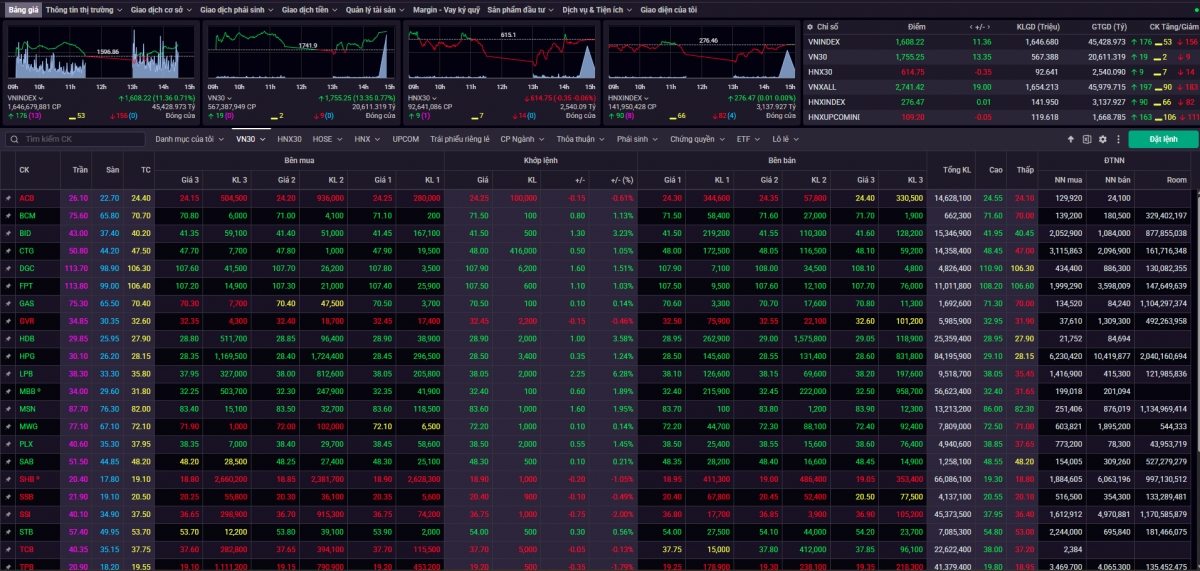The image size is (1200, 571).
Task: Select VNXALL row in index table
Action: (1002, 87)
